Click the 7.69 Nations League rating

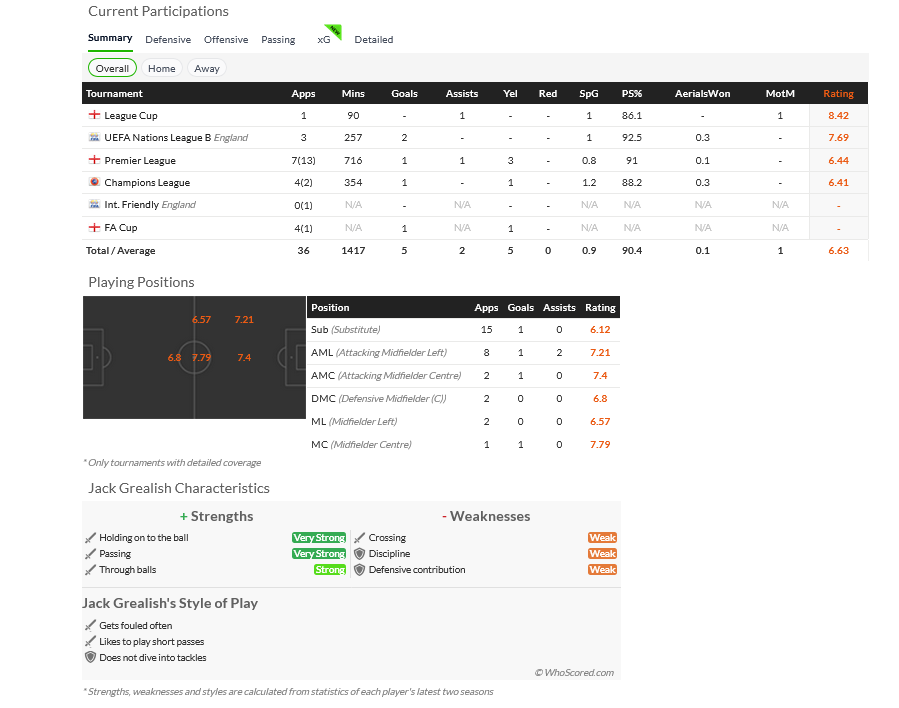click(x=838, y=138)
